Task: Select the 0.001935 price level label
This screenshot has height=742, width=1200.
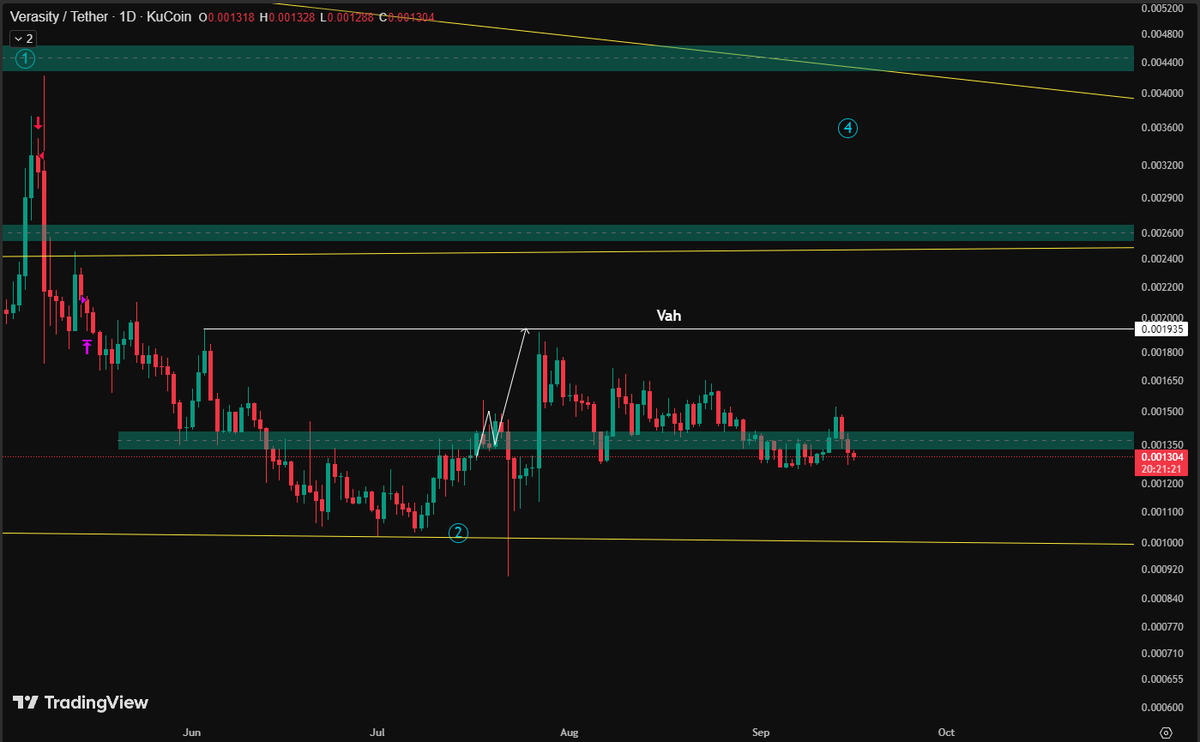Action: click(1163, 328)
